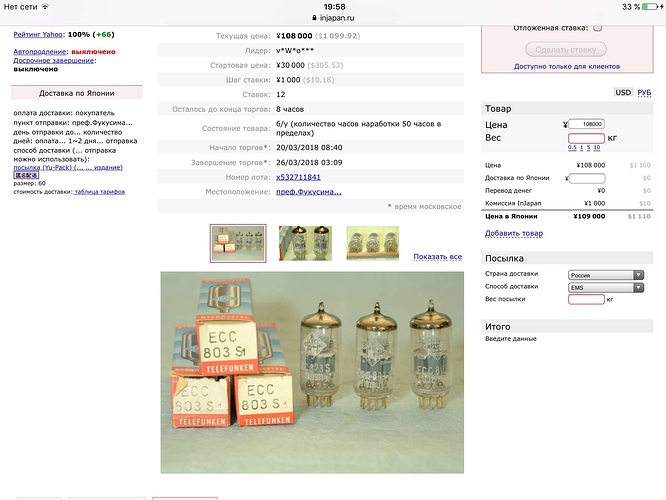Screen dimensions: 666x500
Task: Click the Вес посылки input field
Action: tap(586, 299)
